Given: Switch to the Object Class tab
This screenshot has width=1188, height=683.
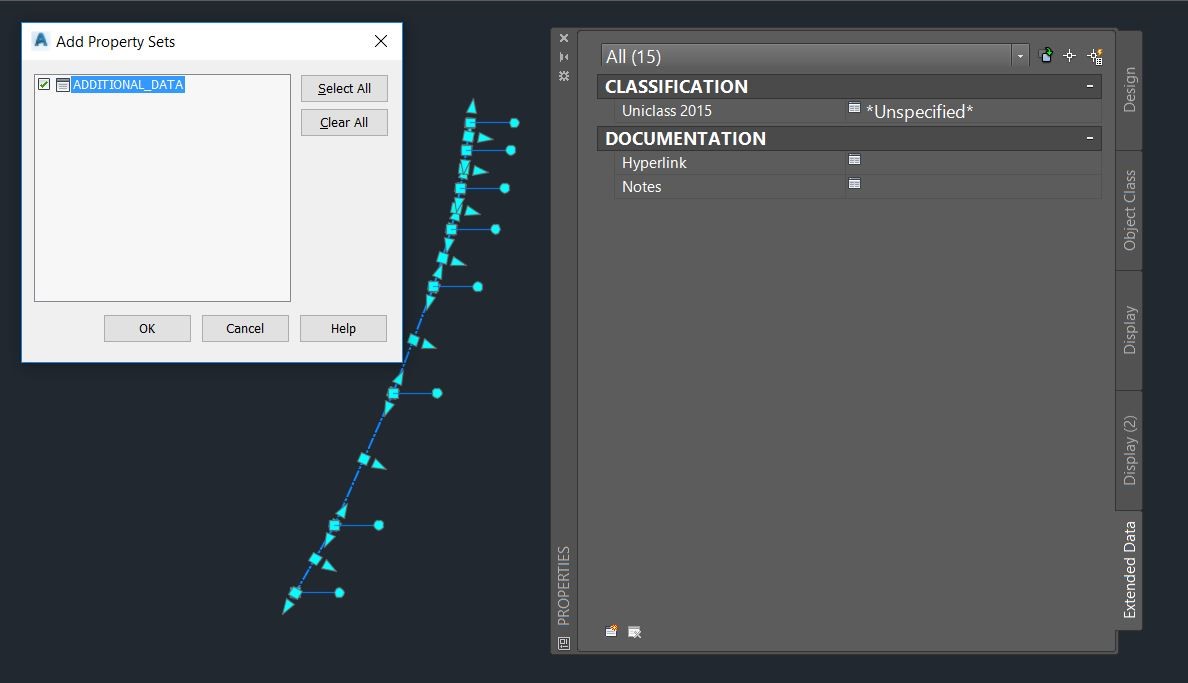Looking at the screenshot, I should click(x=1129, y=210).
